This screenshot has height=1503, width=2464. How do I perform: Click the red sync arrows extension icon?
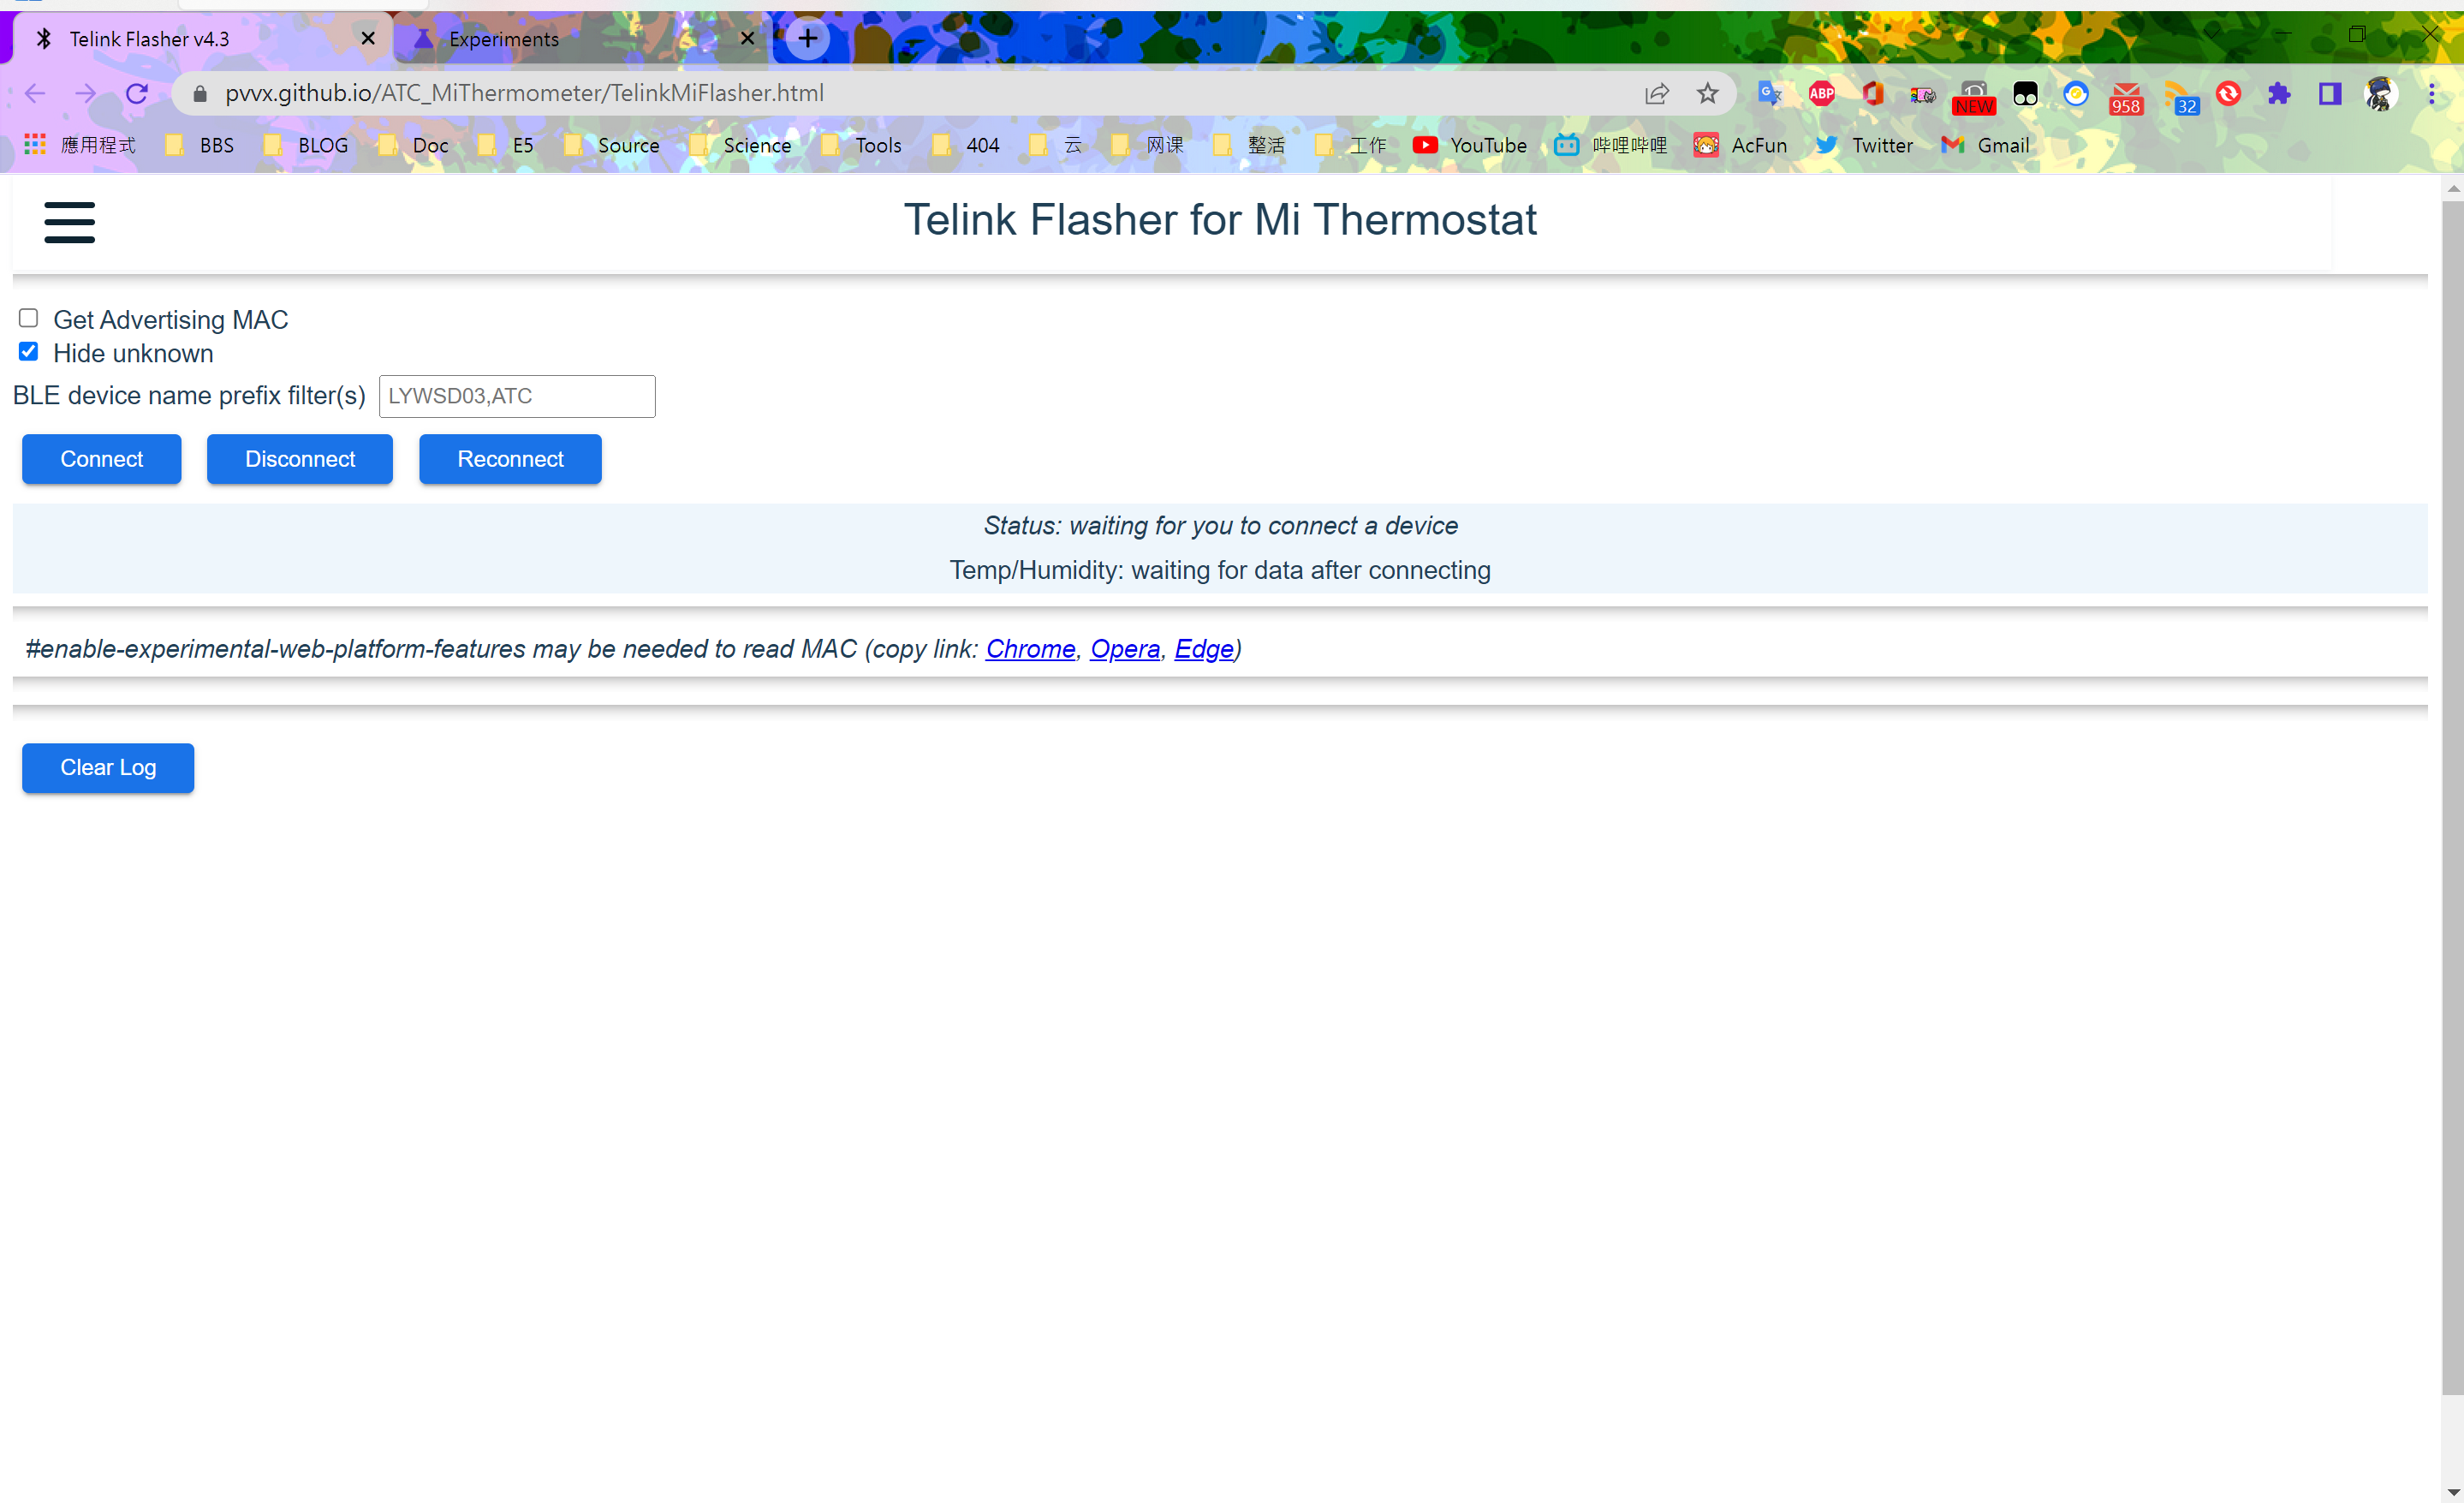click(x=2228, y=93)
